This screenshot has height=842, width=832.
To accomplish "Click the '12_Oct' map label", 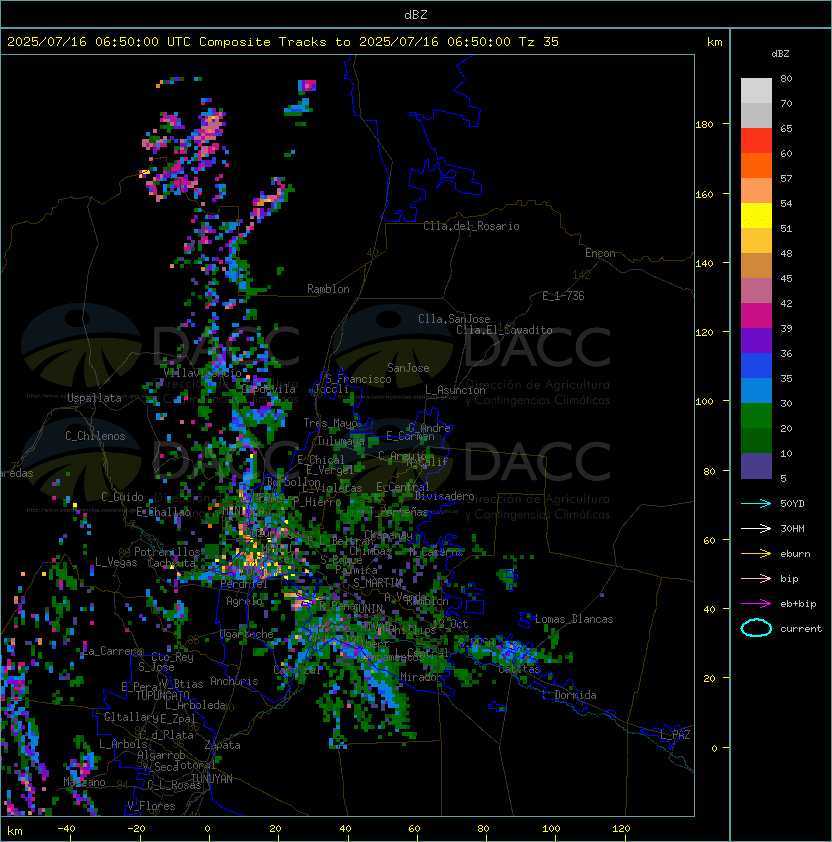I will pos(450,624).
